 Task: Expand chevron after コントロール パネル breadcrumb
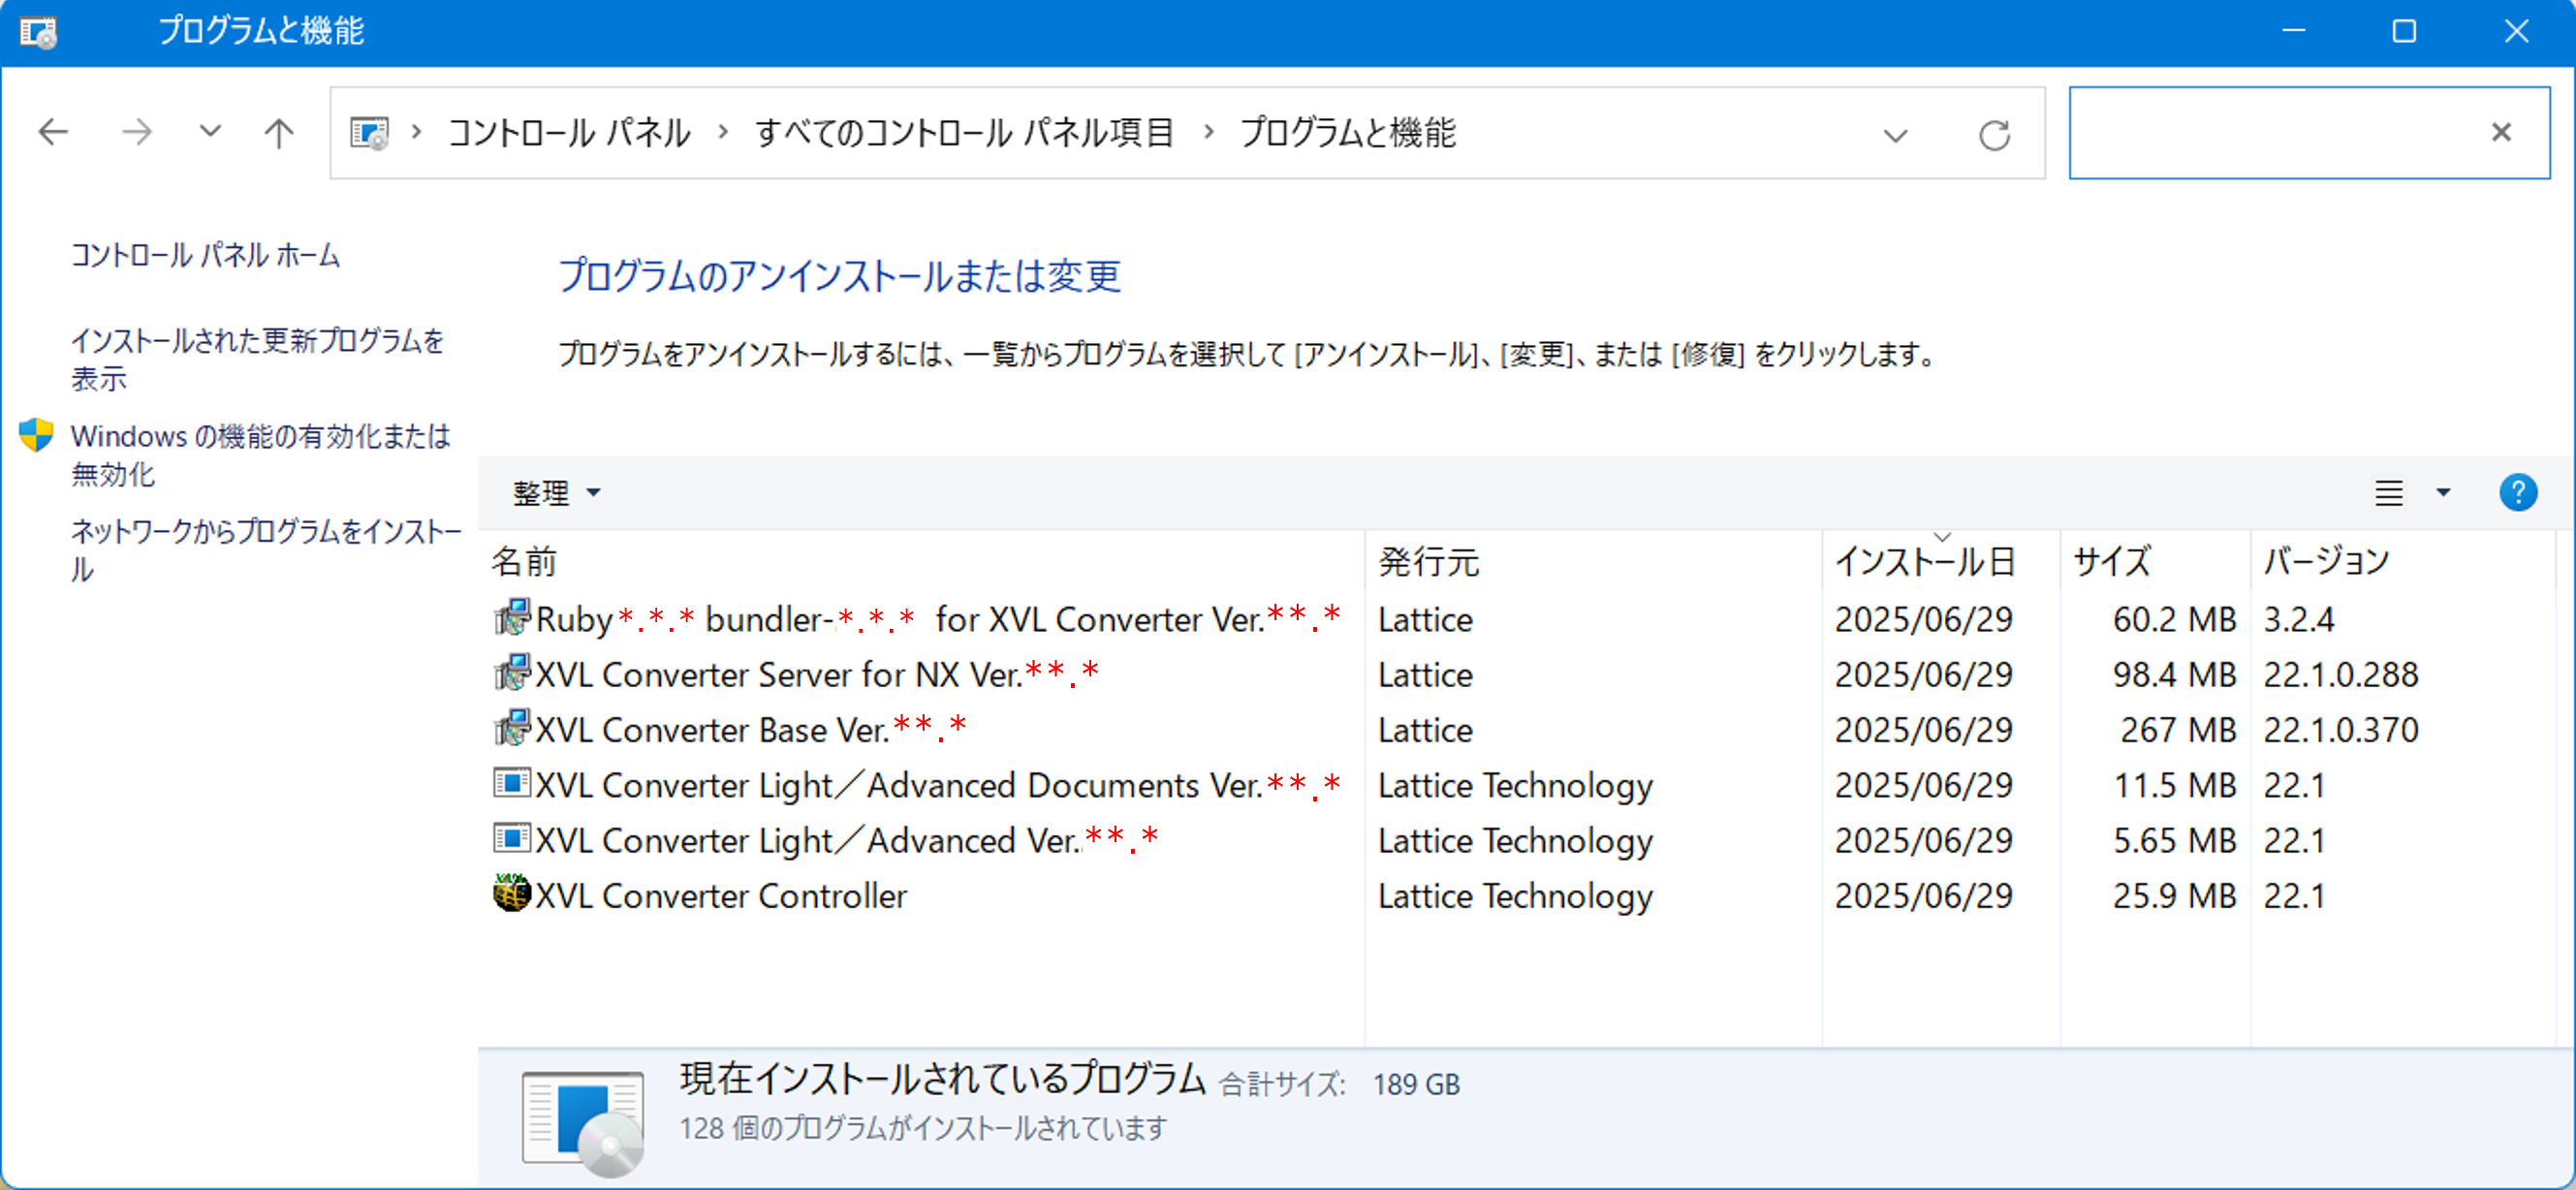tap(723, 132)
